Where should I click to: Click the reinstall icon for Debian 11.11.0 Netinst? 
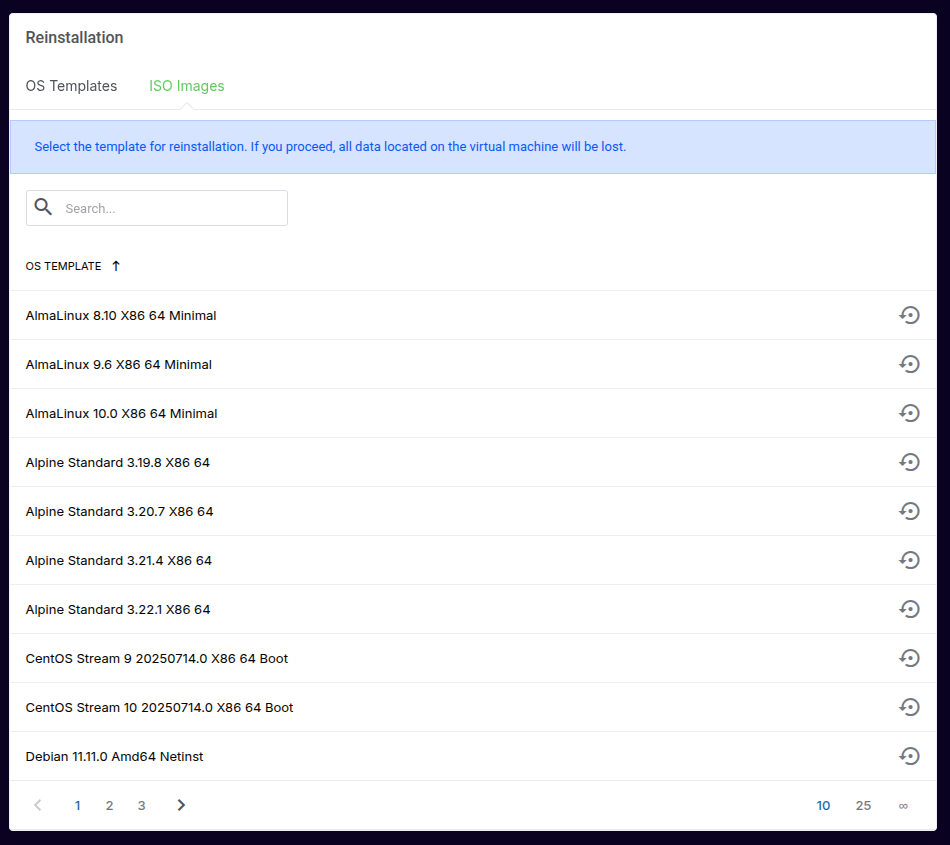tap(909, 756)
